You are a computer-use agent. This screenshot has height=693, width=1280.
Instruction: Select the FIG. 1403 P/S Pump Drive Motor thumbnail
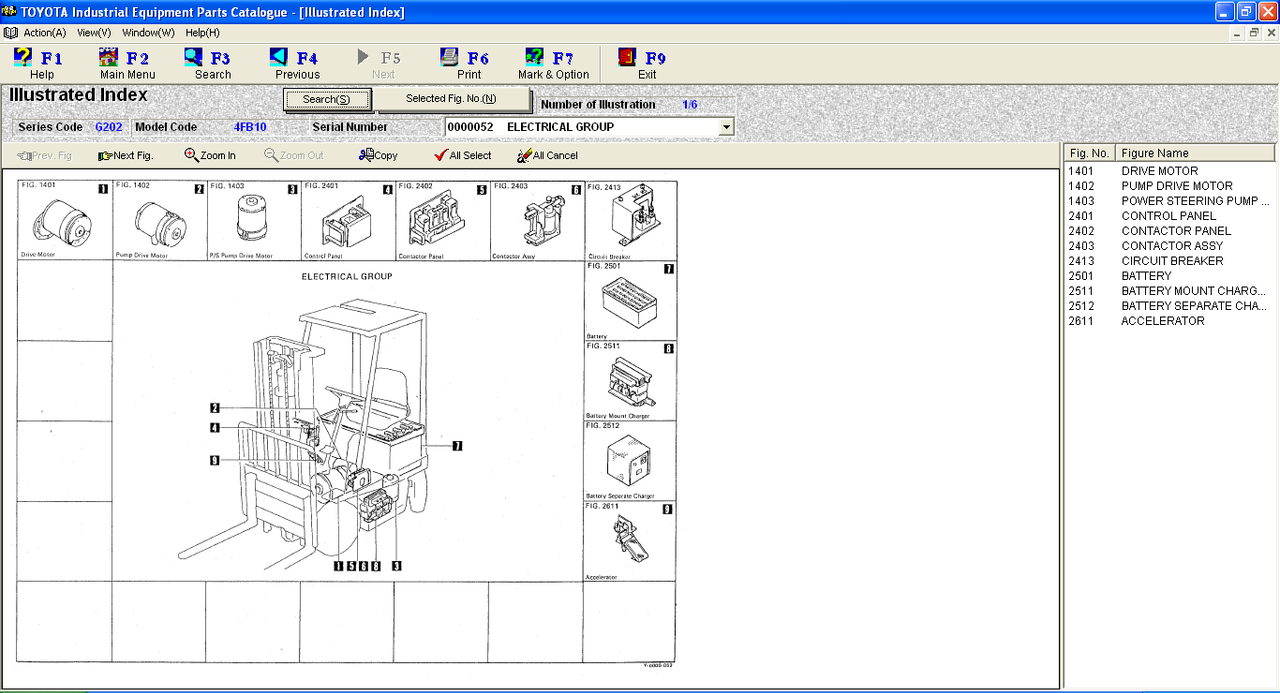tap(253, 220)
